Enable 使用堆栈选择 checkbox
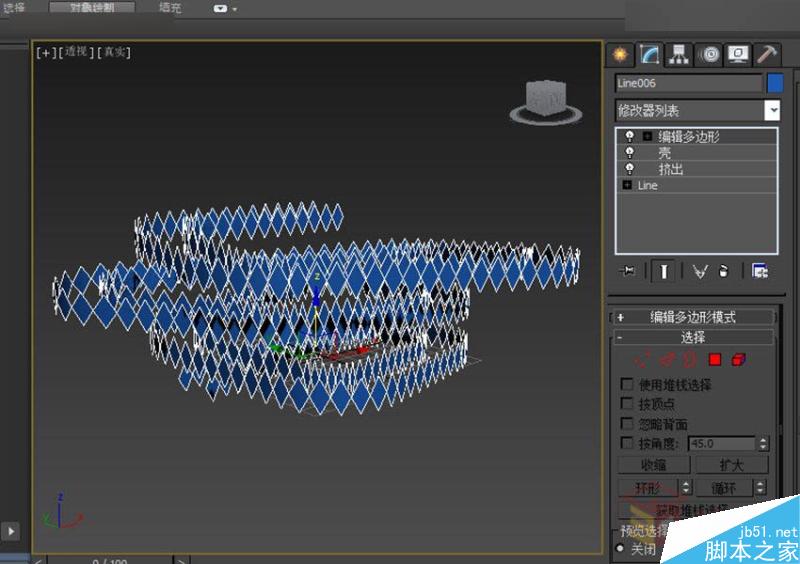 (x=627, y=384)
